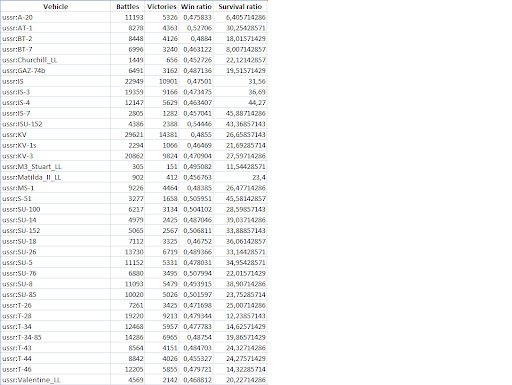Select the ussr:BT-7 vehicle cell
Viewport: 512px width, 385px height.
pyautogui.click(x=55, y=49)
